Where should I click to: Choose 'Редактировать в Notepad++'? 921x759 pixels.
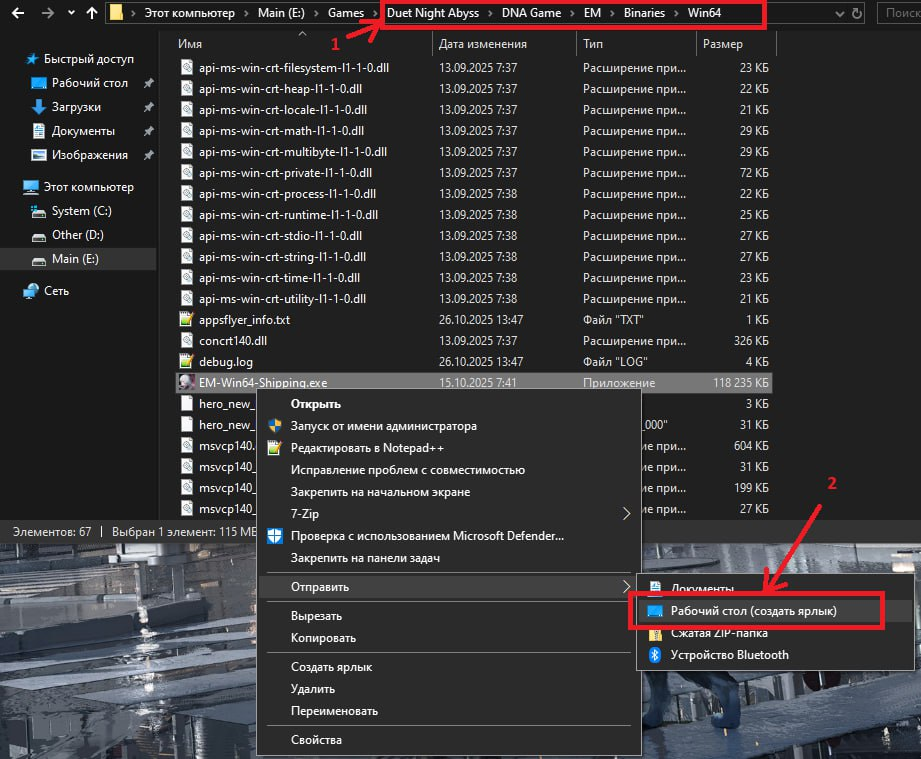[x=449, y=448]
